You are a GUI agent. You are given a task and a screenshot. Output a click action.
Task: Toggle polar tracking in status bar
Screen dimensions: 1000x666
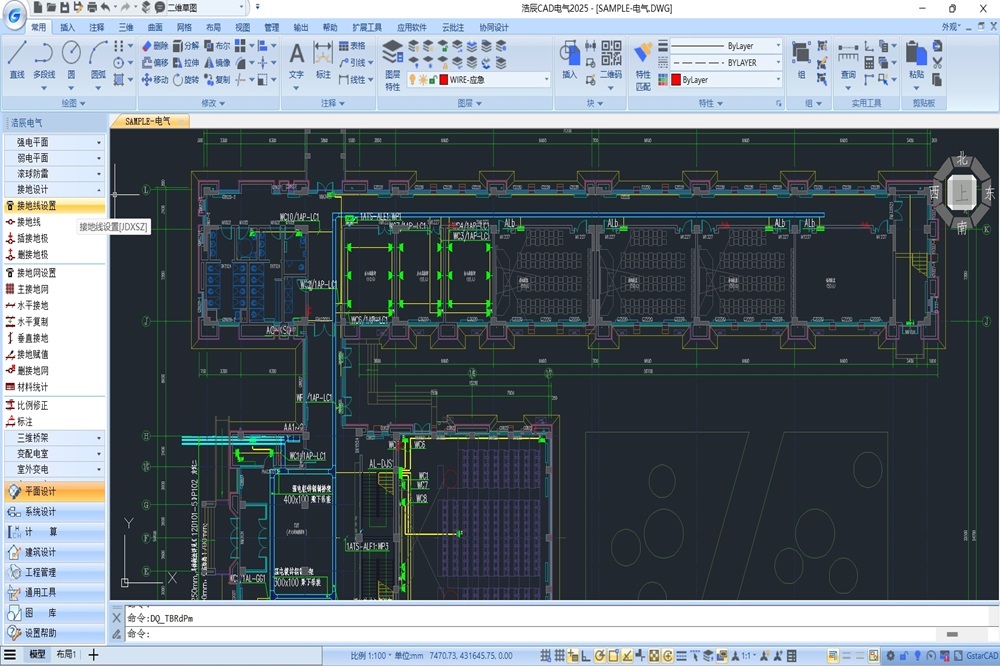pos(599,656)
